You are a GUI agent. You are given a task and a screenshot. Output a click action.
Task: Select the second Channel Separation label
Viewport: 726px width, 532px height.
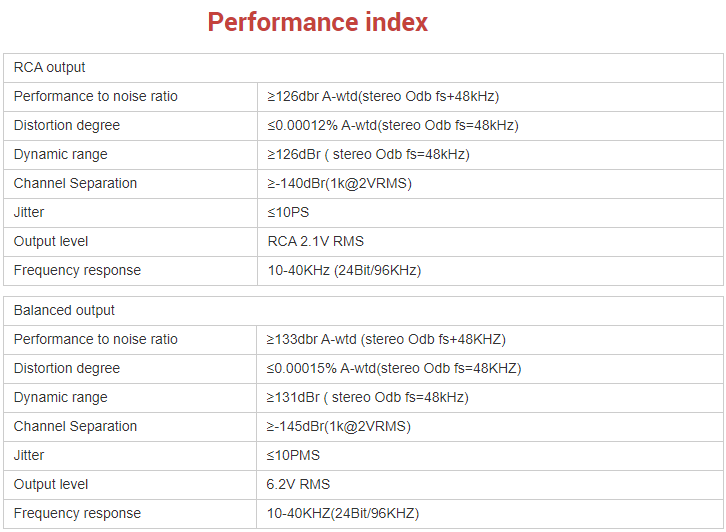click(x=76, y=427)
